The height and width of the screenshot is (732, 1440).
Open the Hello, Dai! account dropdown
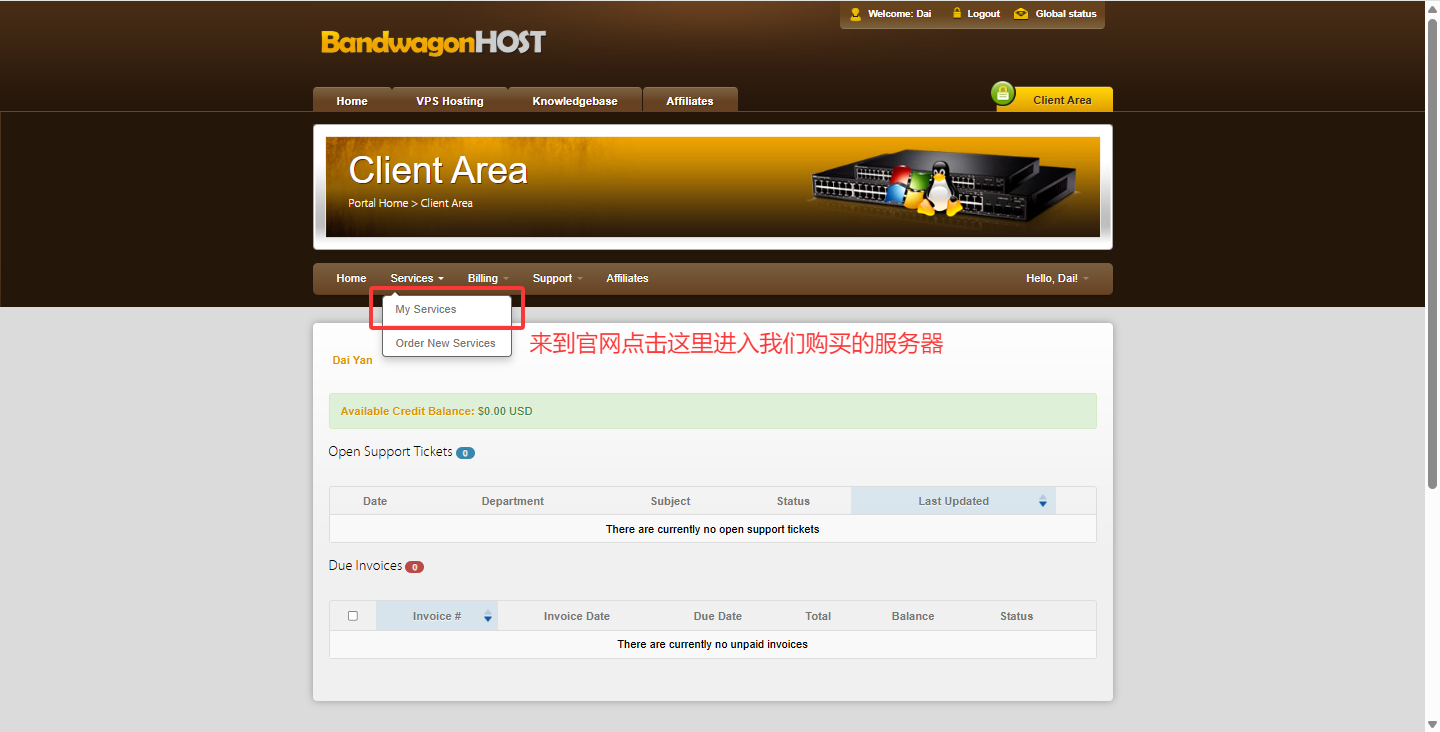pos(1057,278)
